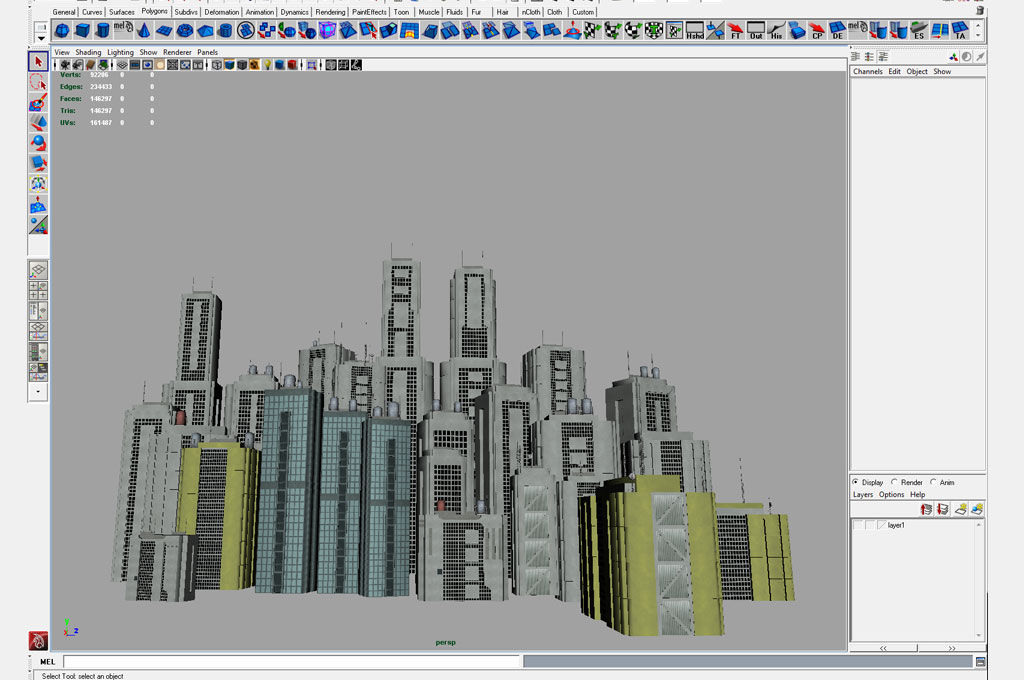Click the DE shelf button
The image size is (1024, 680).
[x=837, y=30]
